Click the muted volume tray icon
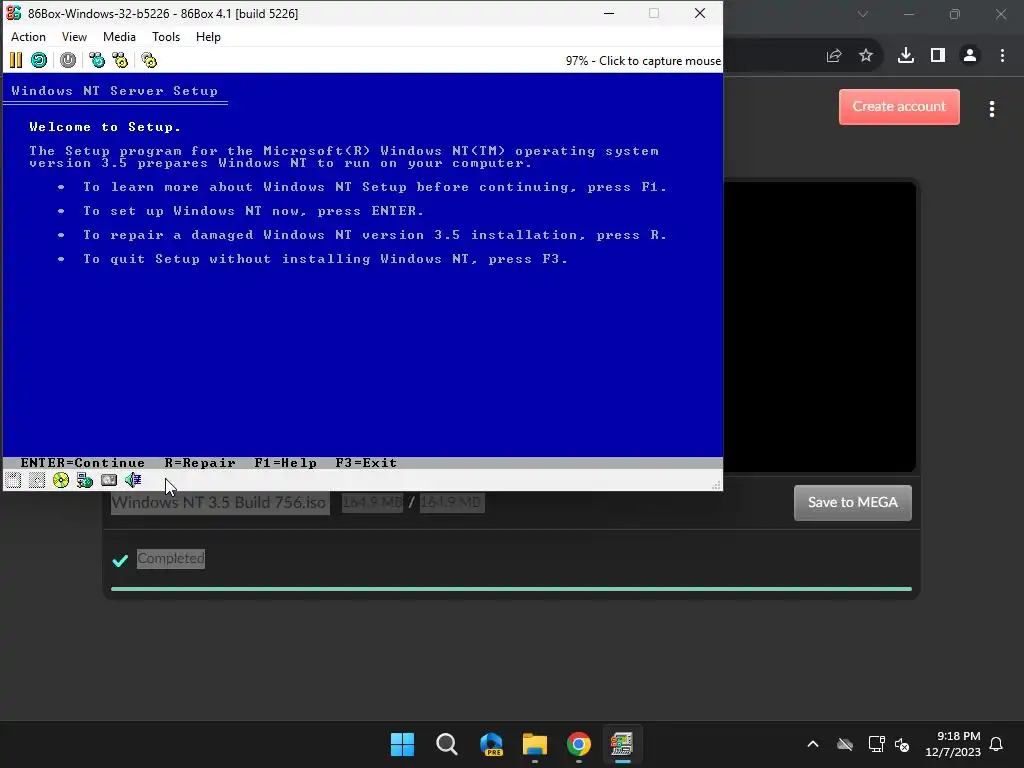1024x768 pixels. pyautogui.click(x=902, y=744)
